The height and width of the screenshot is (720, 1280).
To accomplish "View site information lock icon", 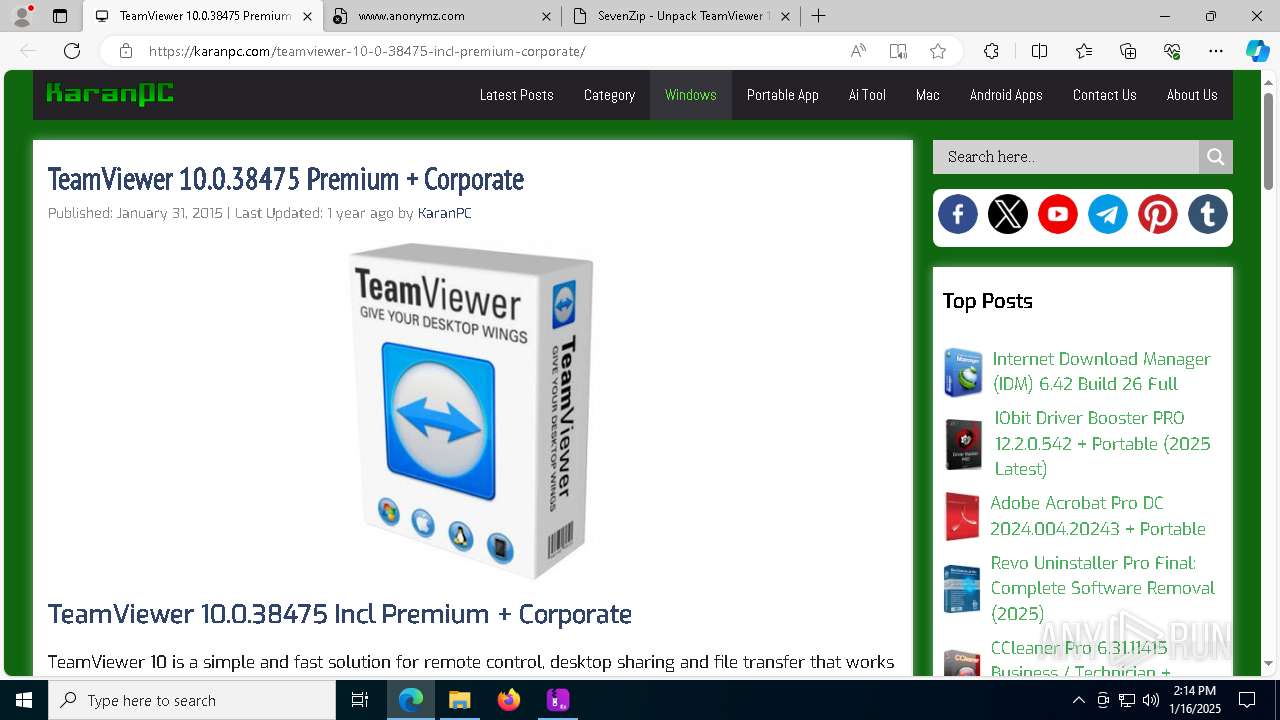I will 126,51.
